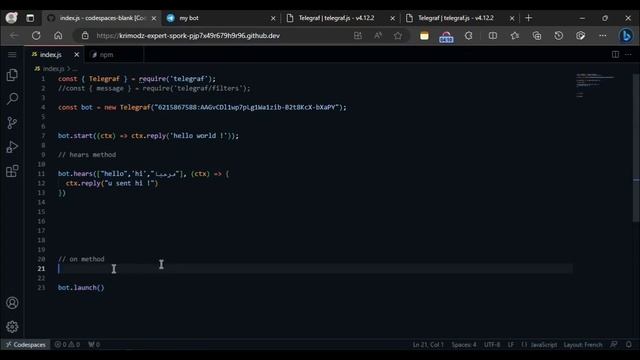Screen dimensions: 640x360
Task: Open the Extensions view
Action: pyautogui.click(x=12, y=171)
